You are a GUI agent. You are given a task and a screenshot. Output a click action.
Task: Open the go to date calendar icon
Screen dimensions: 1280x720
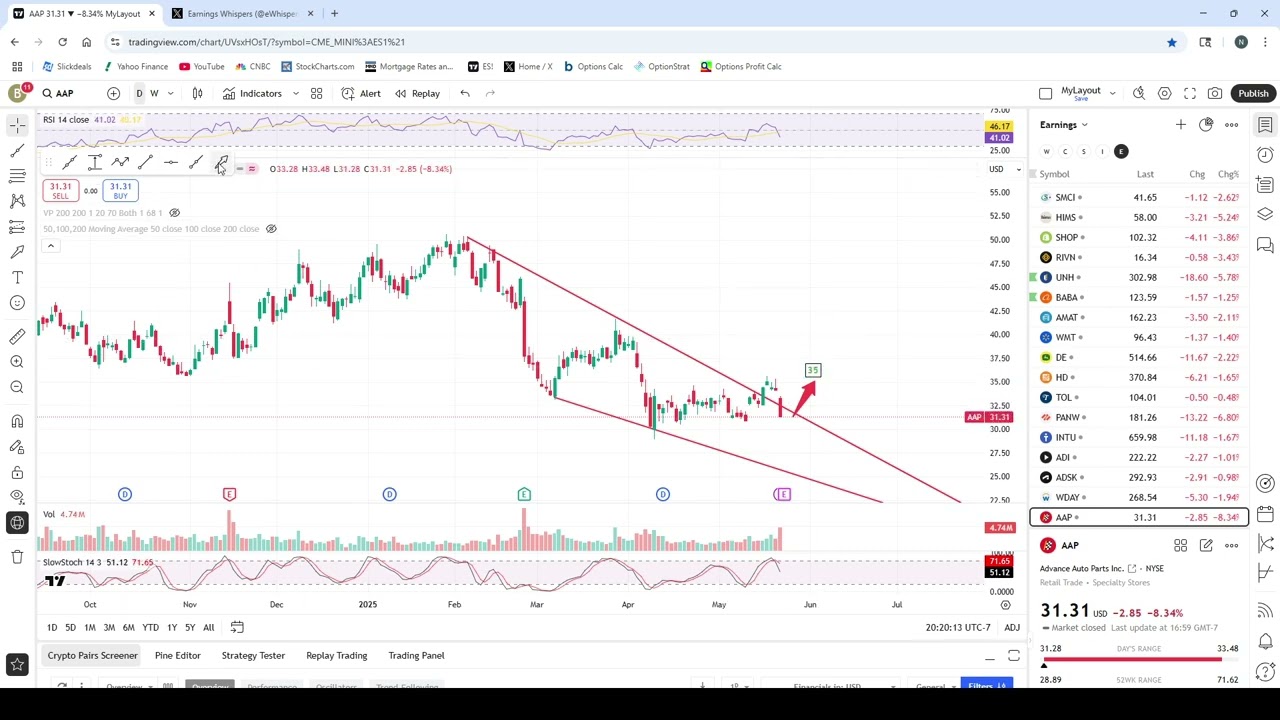[x=237, y=627]
